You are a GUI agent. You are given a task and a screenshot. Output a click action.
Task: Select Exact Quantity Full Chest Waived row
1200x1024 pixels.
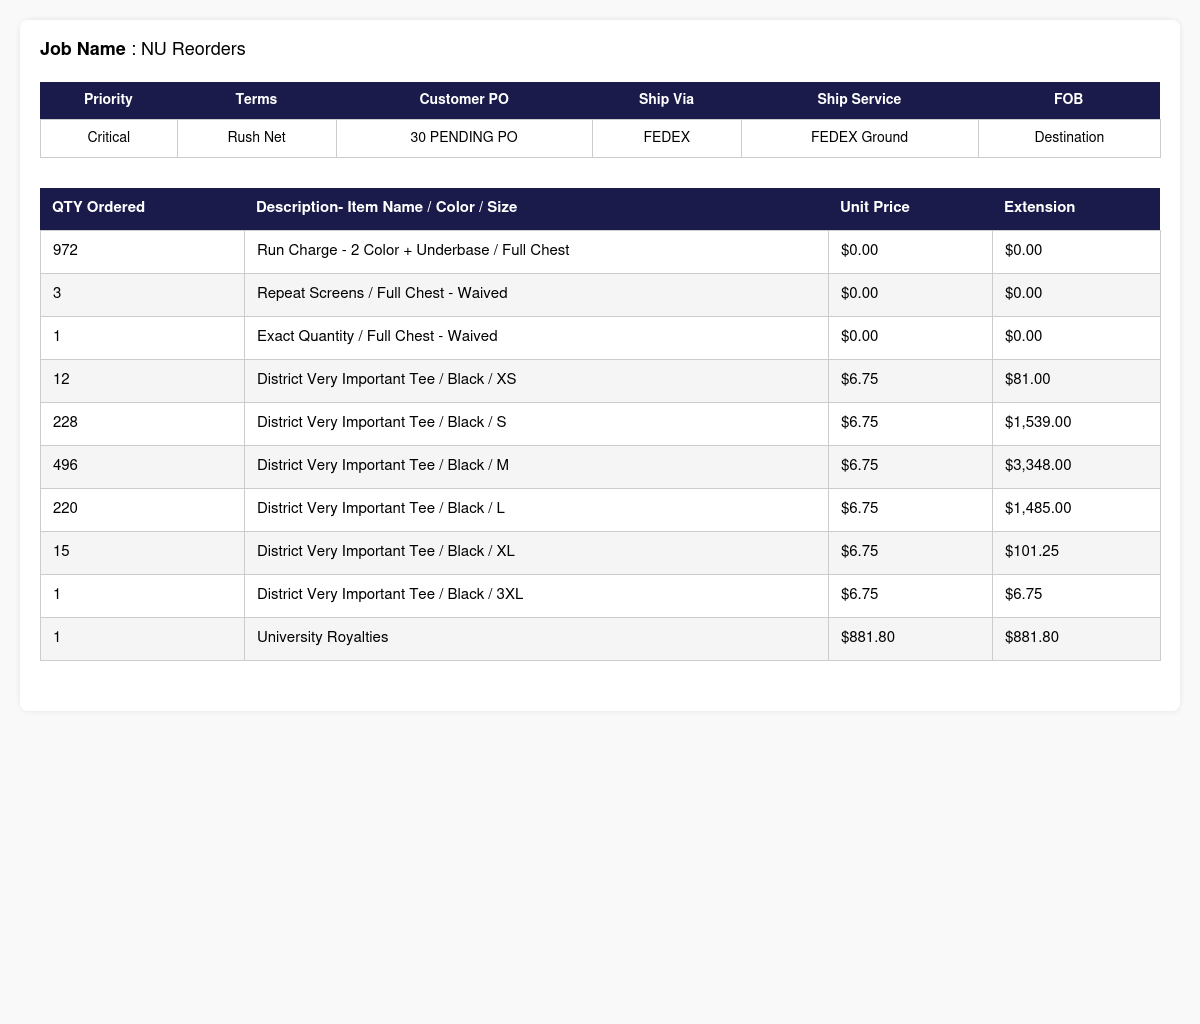click(600, 337)
